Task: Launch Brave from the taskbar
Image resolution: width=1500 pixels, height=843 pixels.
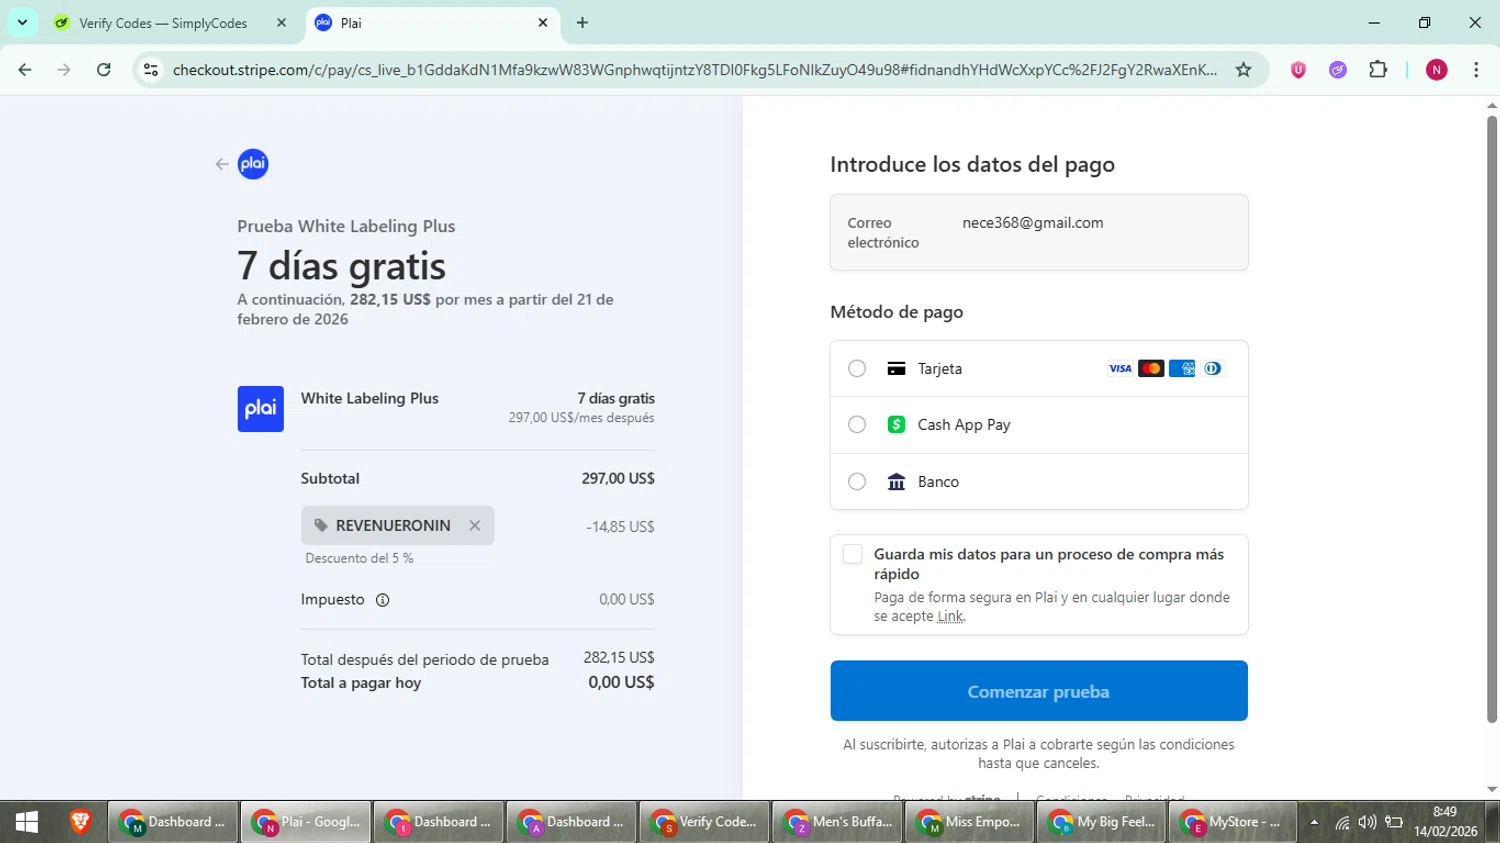Action: pyautogui.click(x=80, y=822)
